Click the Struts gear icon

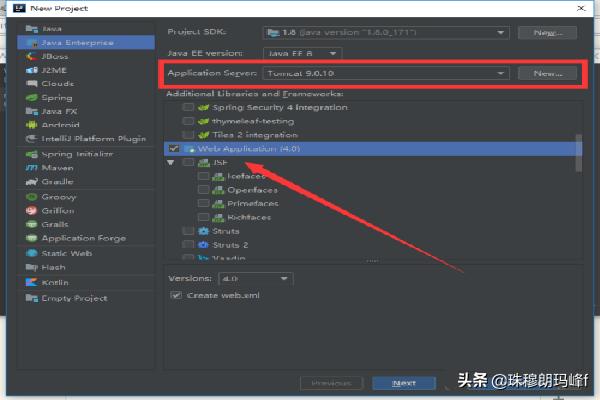tap(204, 231)
